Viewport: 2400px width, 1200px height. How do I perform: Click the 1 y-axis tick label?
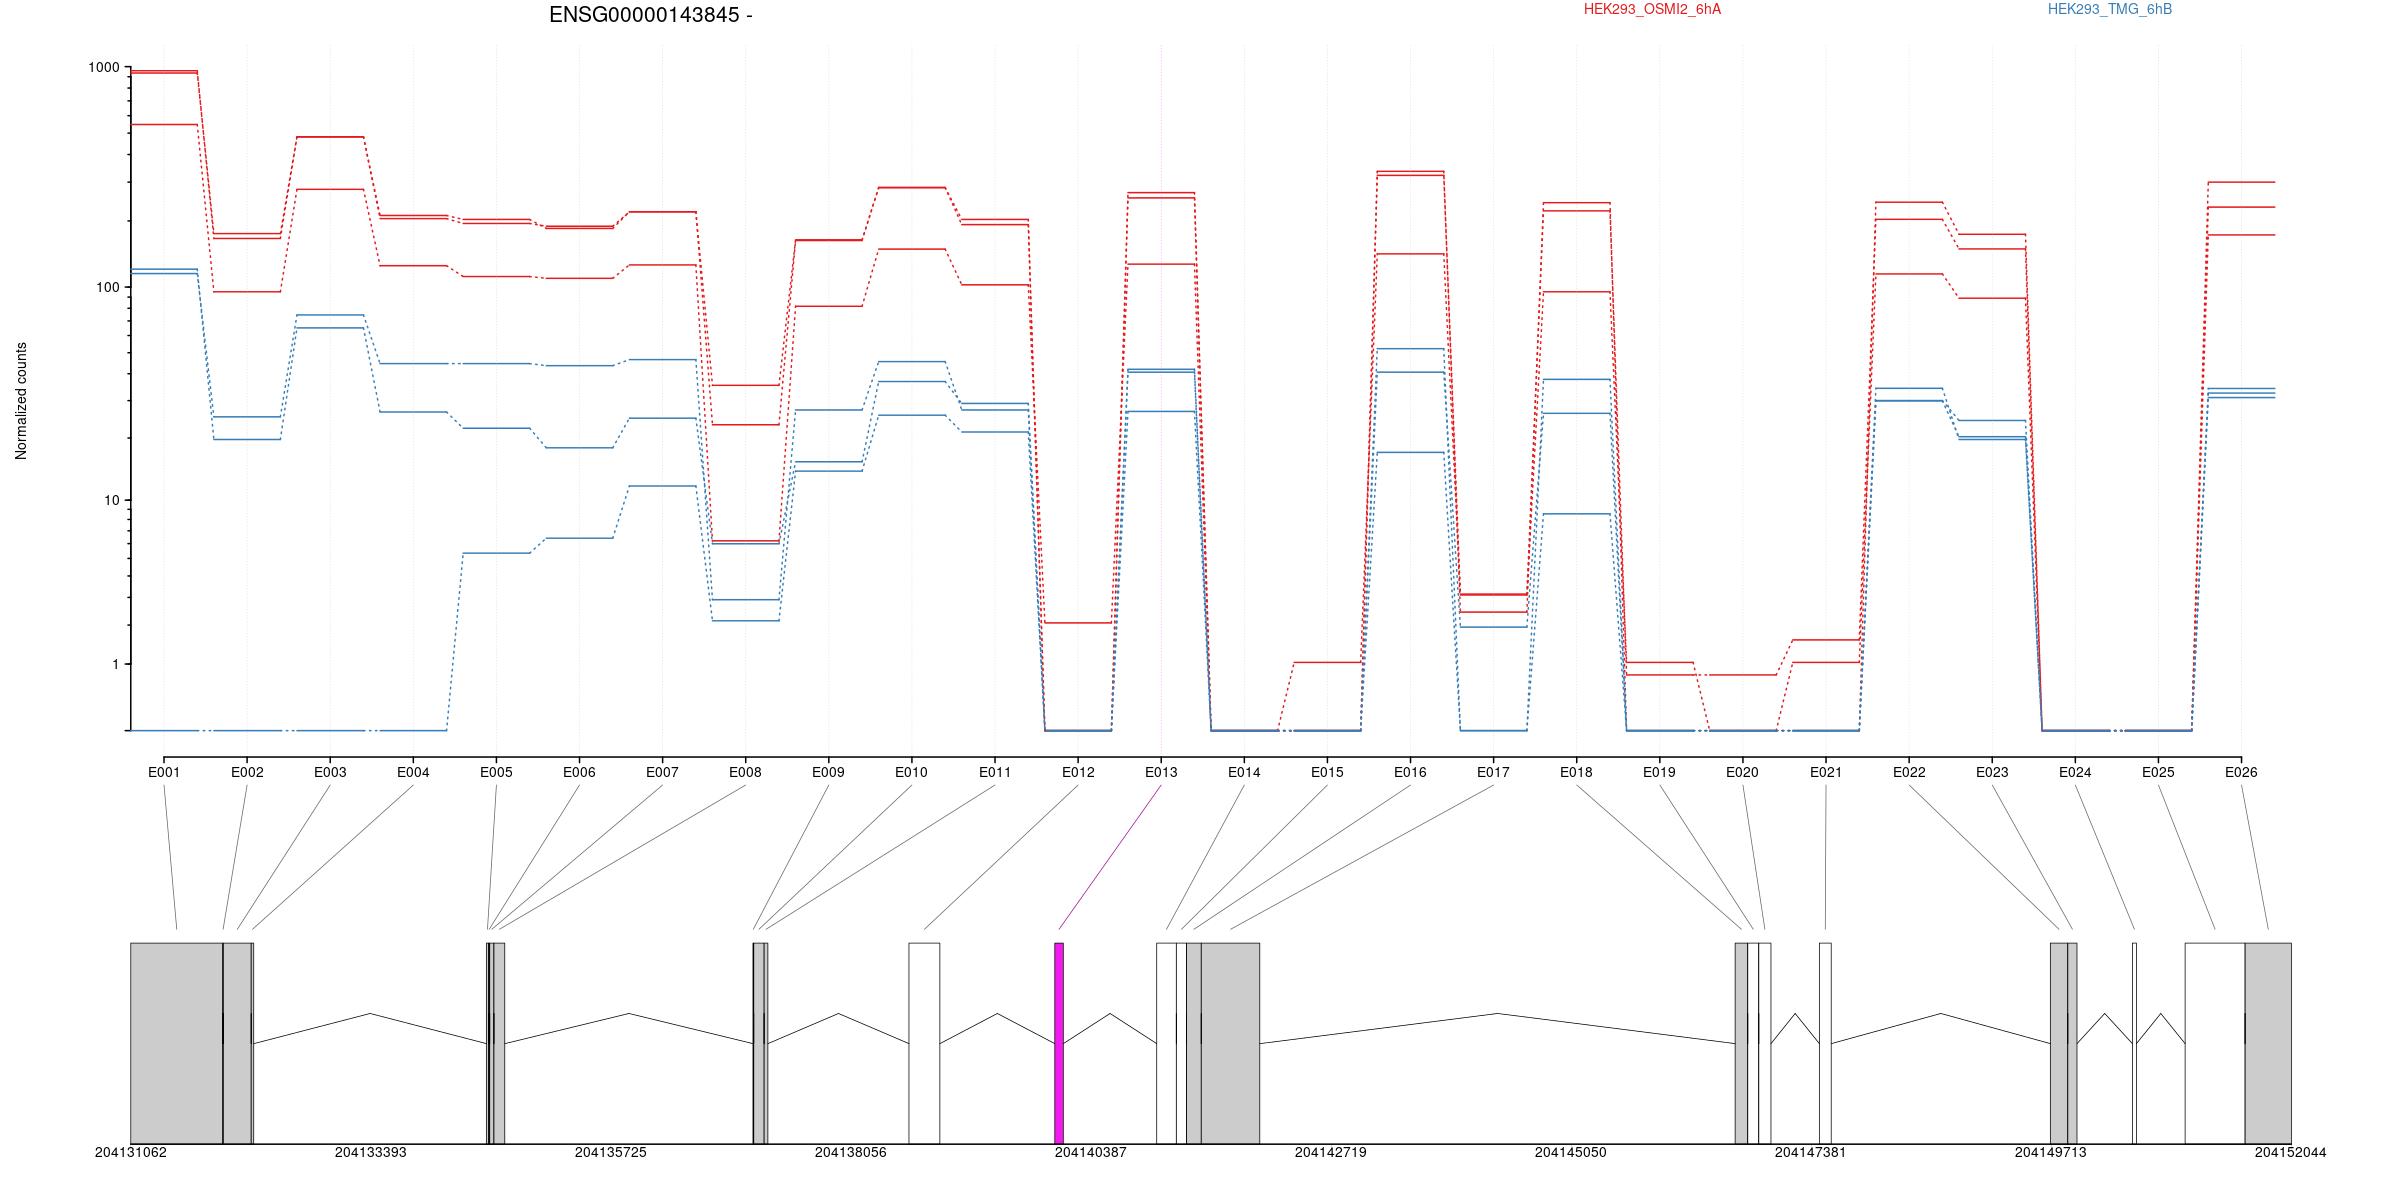click(115, 664)
